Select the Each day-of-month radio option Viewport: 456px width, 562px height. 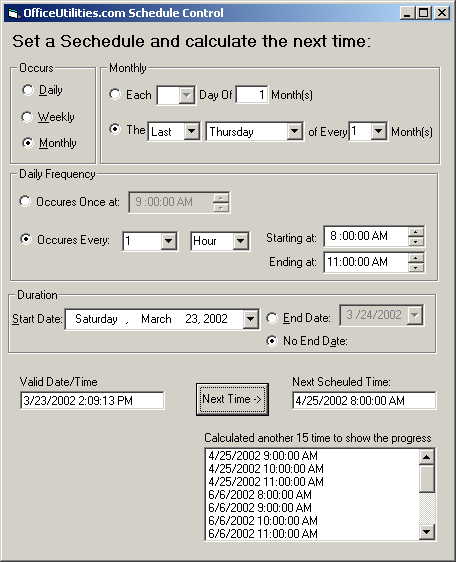(115, 94)
